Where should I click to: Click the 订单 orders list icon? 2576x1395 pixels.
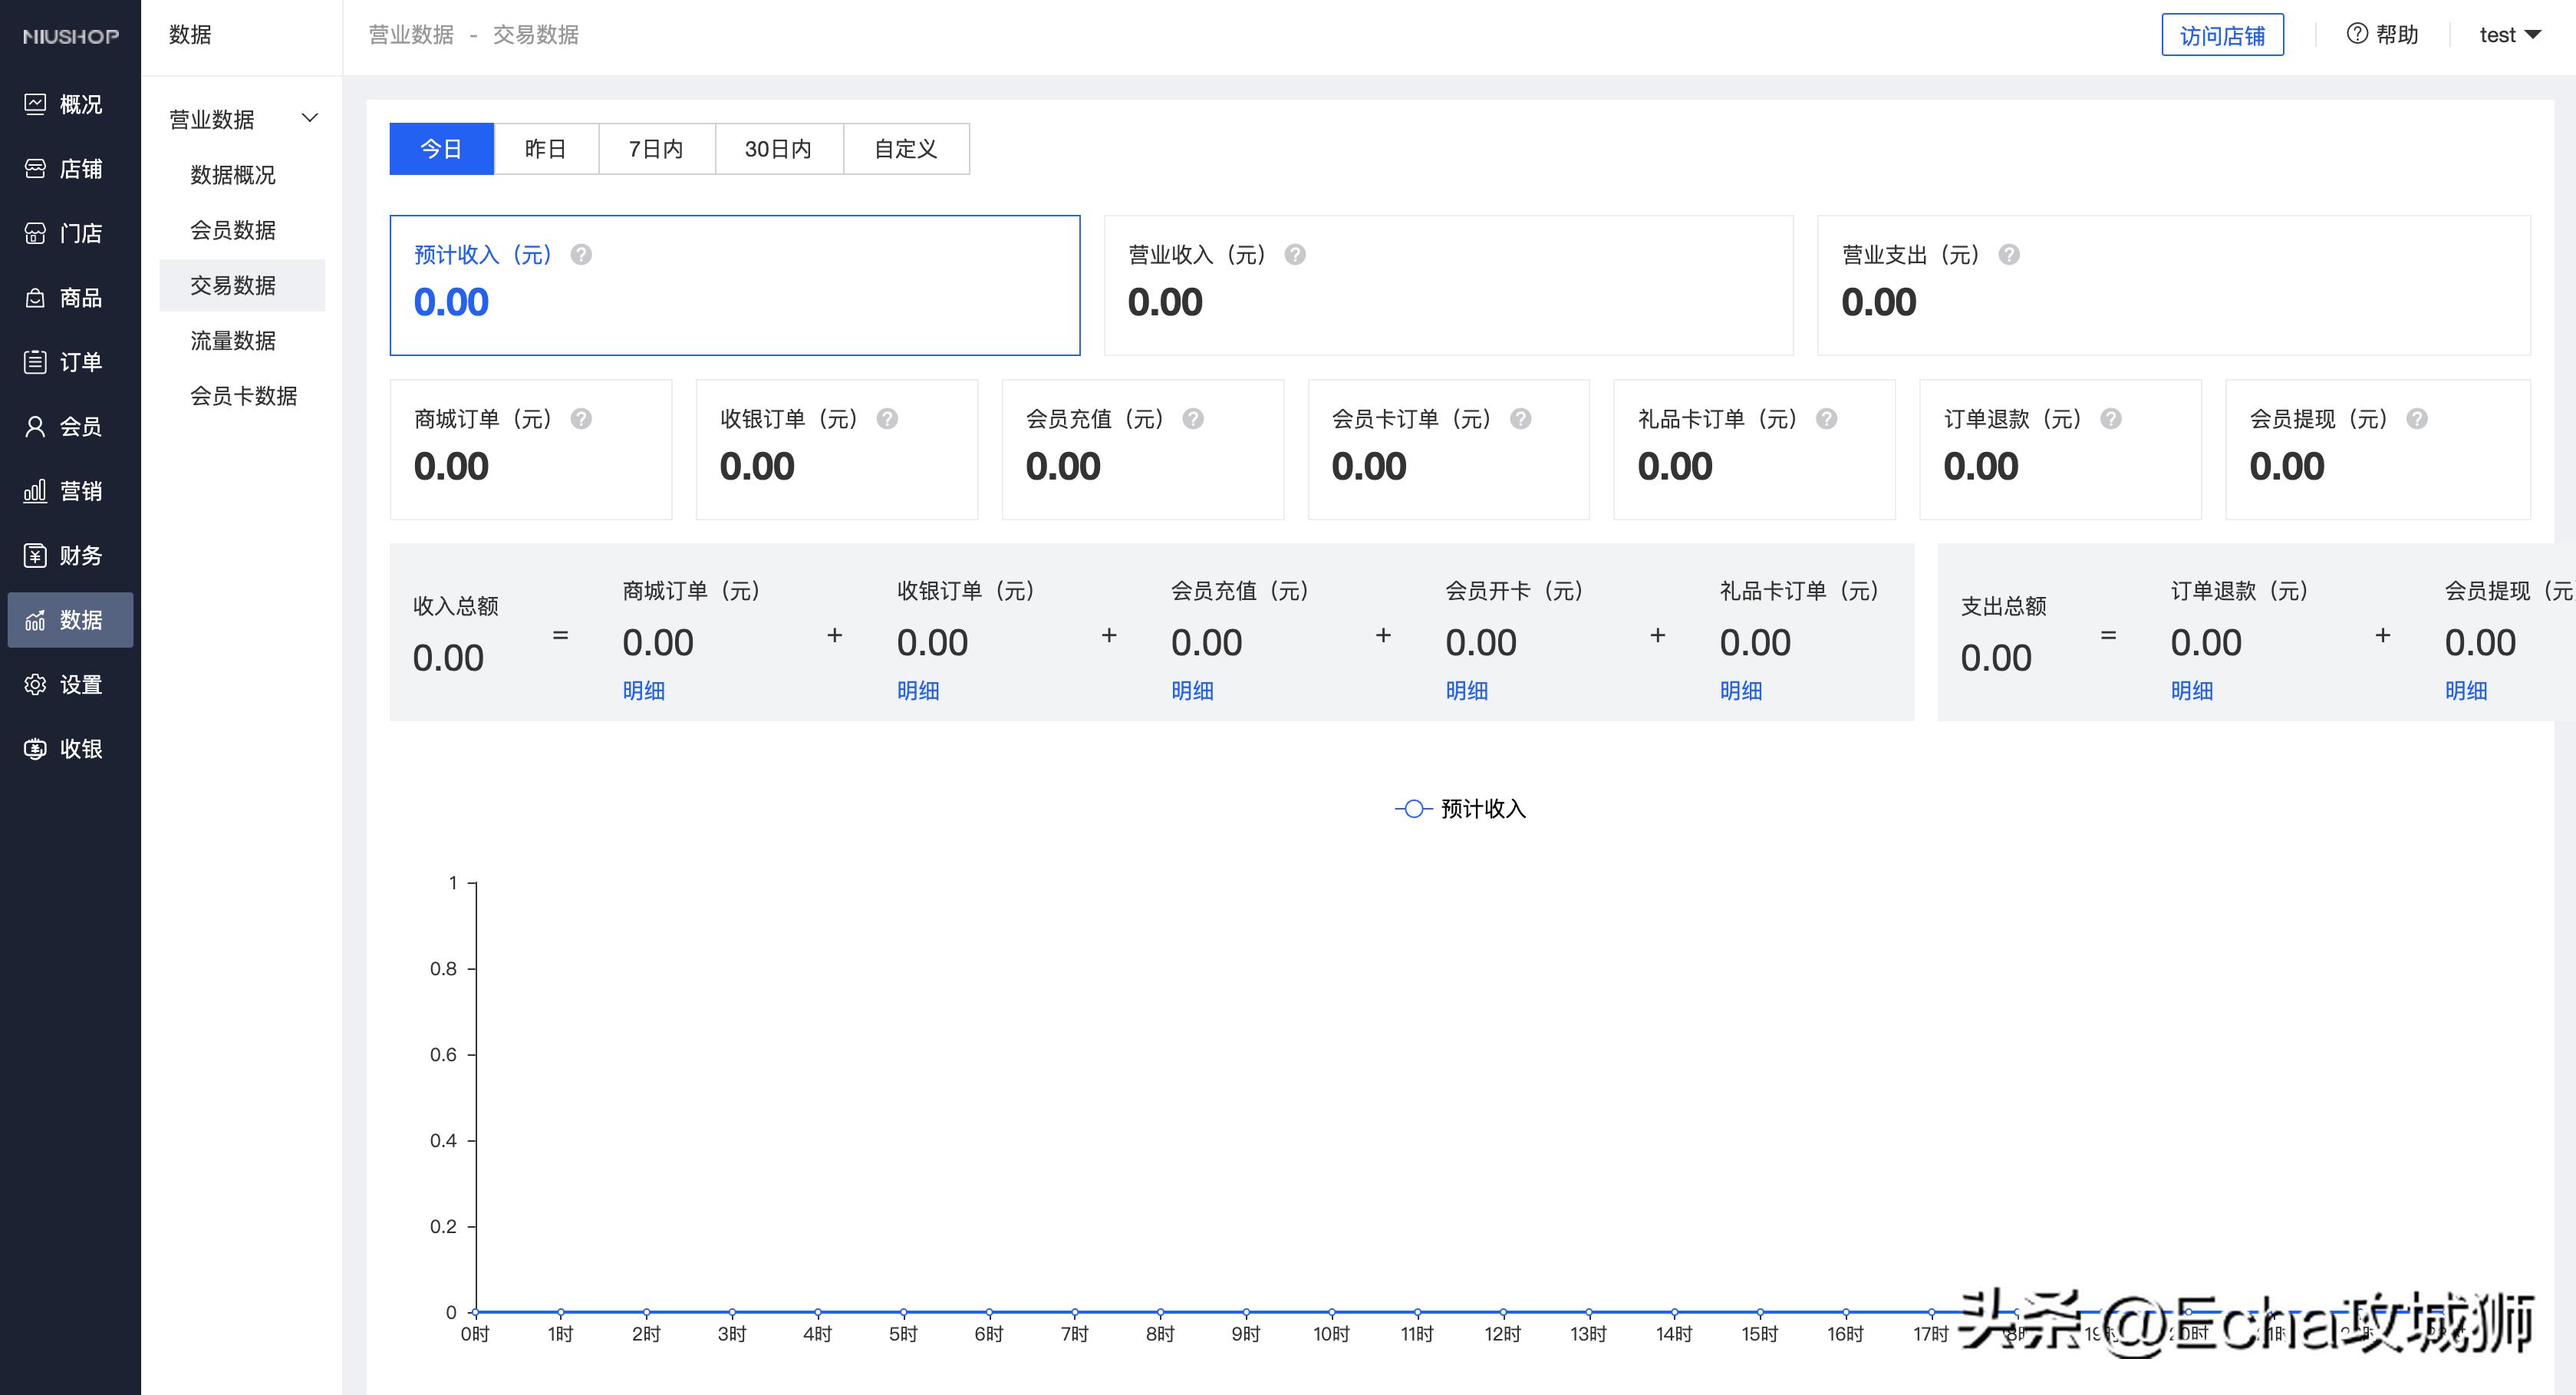[x=35, y=362]
